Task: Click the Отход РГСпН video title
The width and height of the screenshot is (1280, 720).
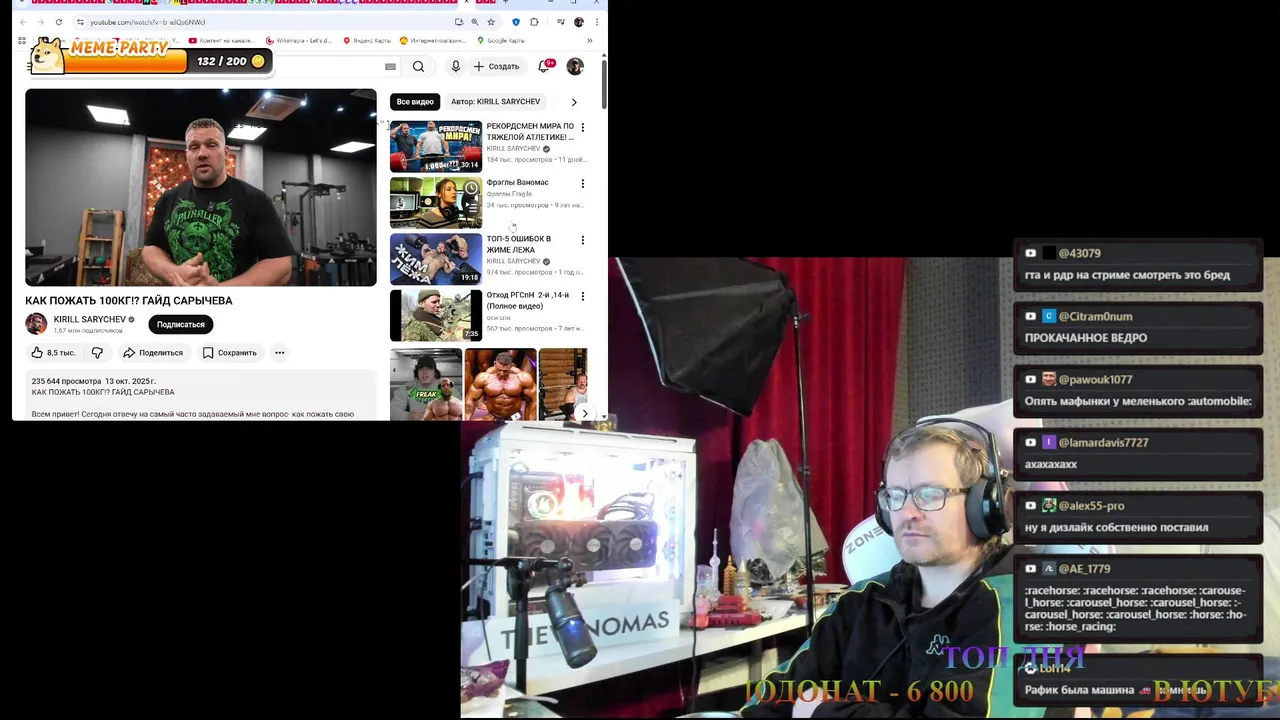Action: (528, 300)
